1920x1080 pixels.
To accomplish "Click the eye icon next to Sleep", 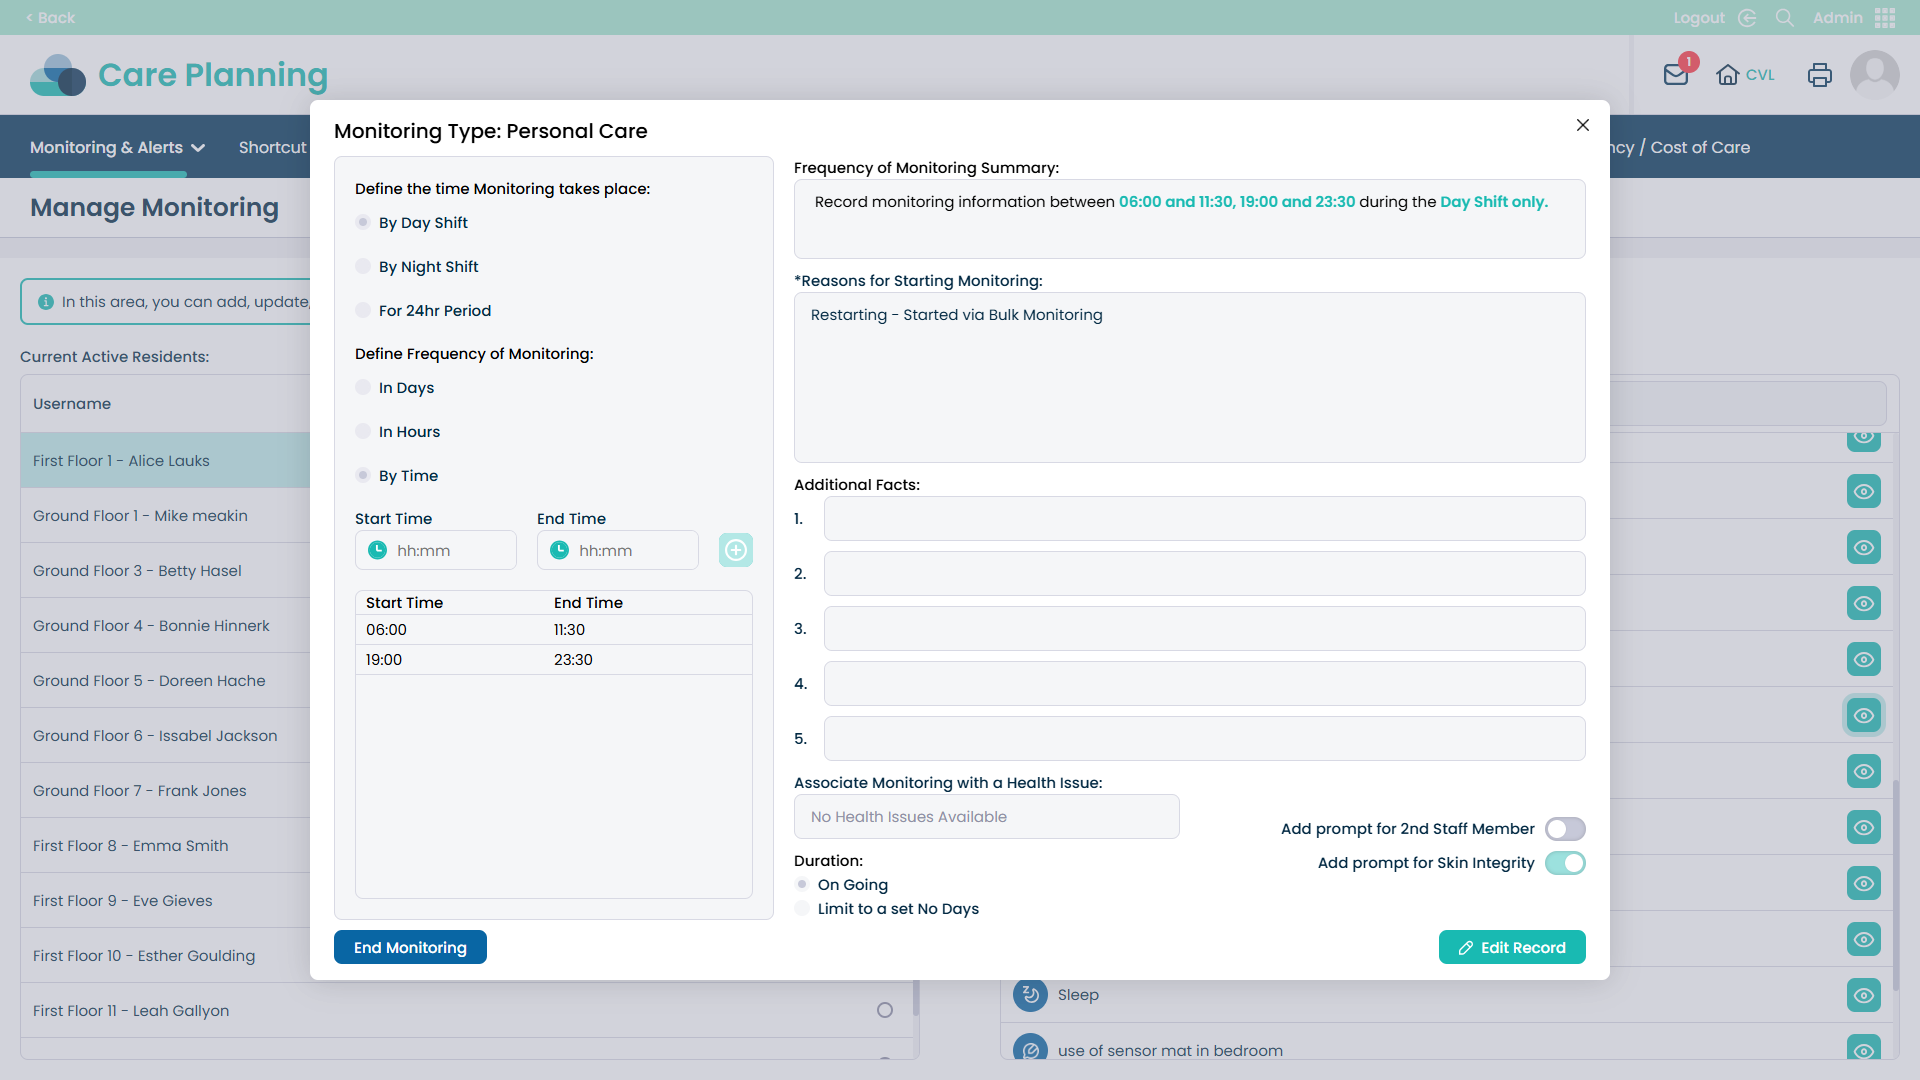I will tap(1863, 995).
